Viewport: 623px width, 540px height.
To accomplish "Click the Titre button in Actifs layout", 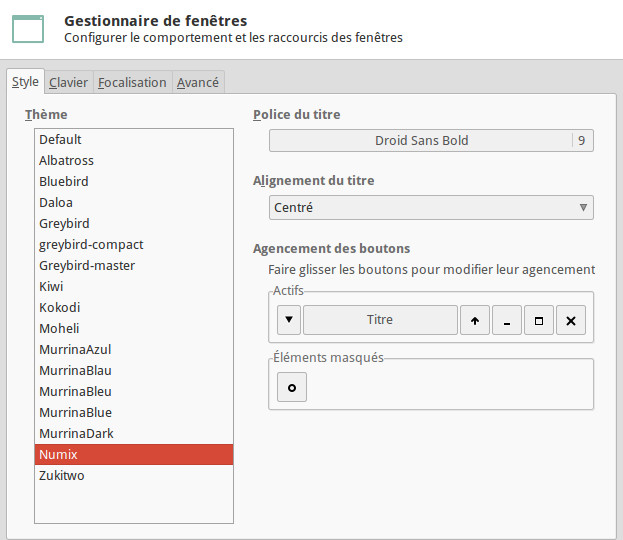I will click(380, 321).
